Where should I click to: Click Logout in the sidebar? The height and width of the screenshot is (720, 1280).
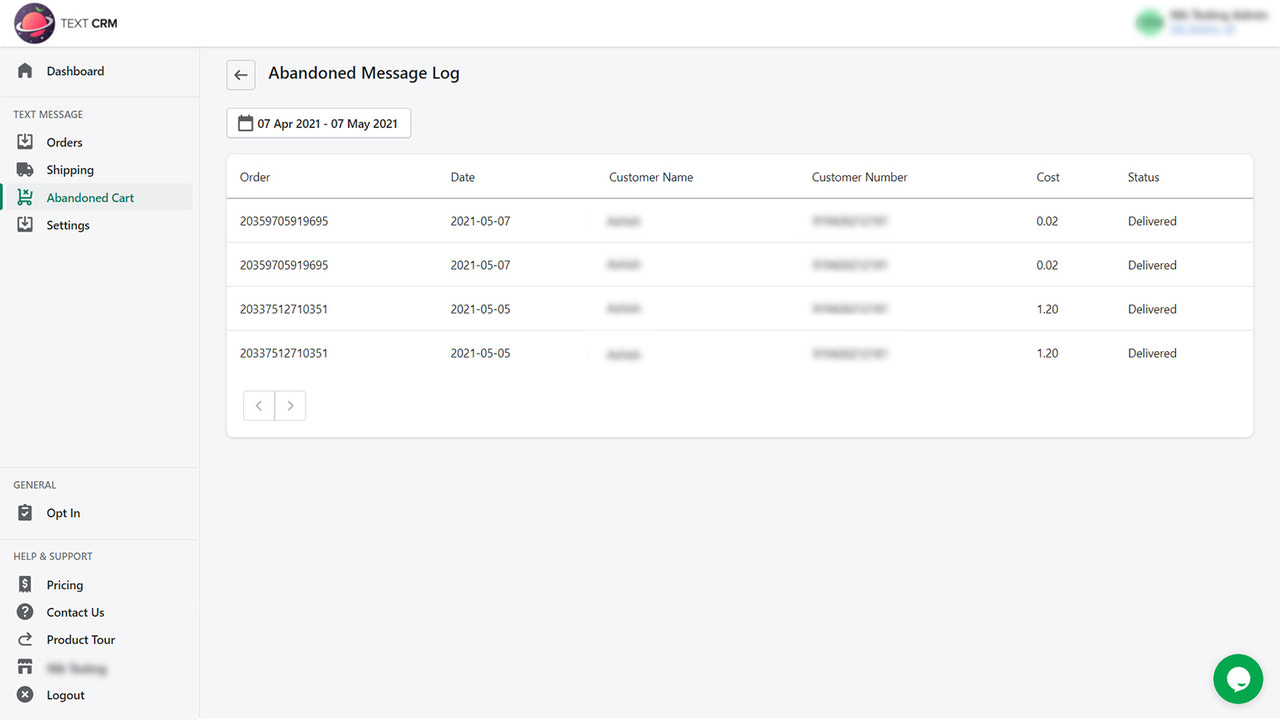pyautogui.click(x=65, y=695)
